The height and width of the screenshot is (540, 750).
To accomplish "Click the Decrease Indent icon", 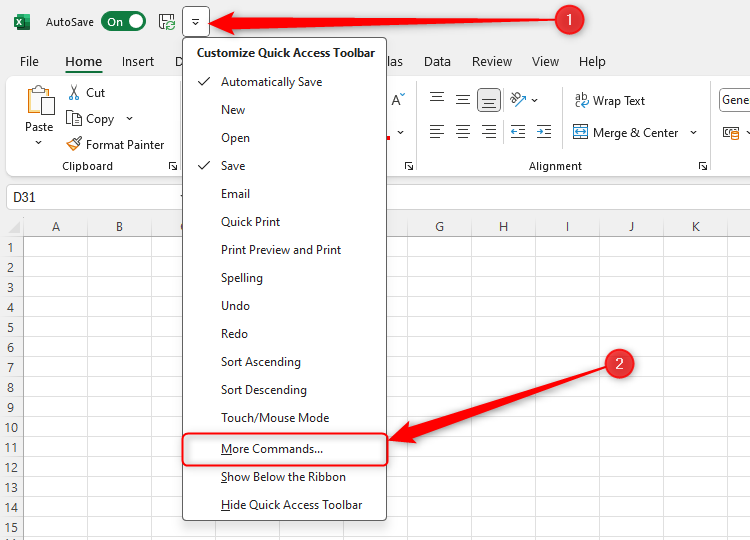I will pos(517,132).
